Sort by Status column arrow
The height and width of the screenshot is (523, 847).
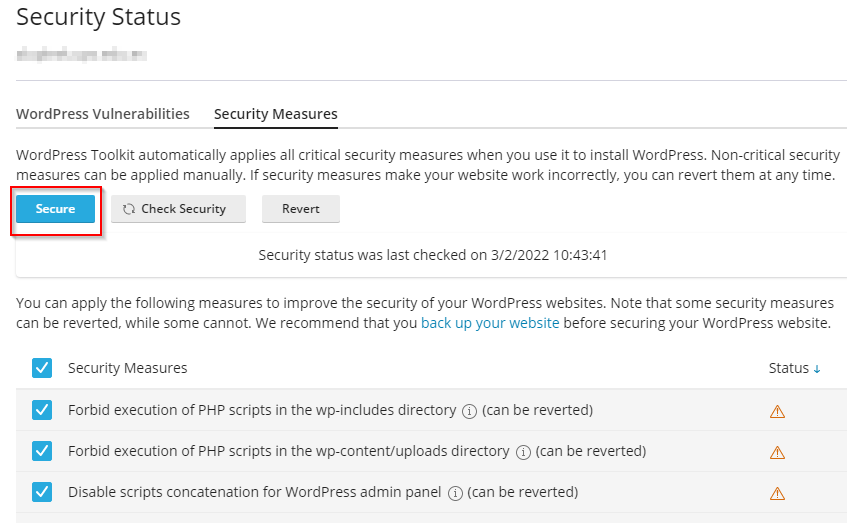[817, 369]
